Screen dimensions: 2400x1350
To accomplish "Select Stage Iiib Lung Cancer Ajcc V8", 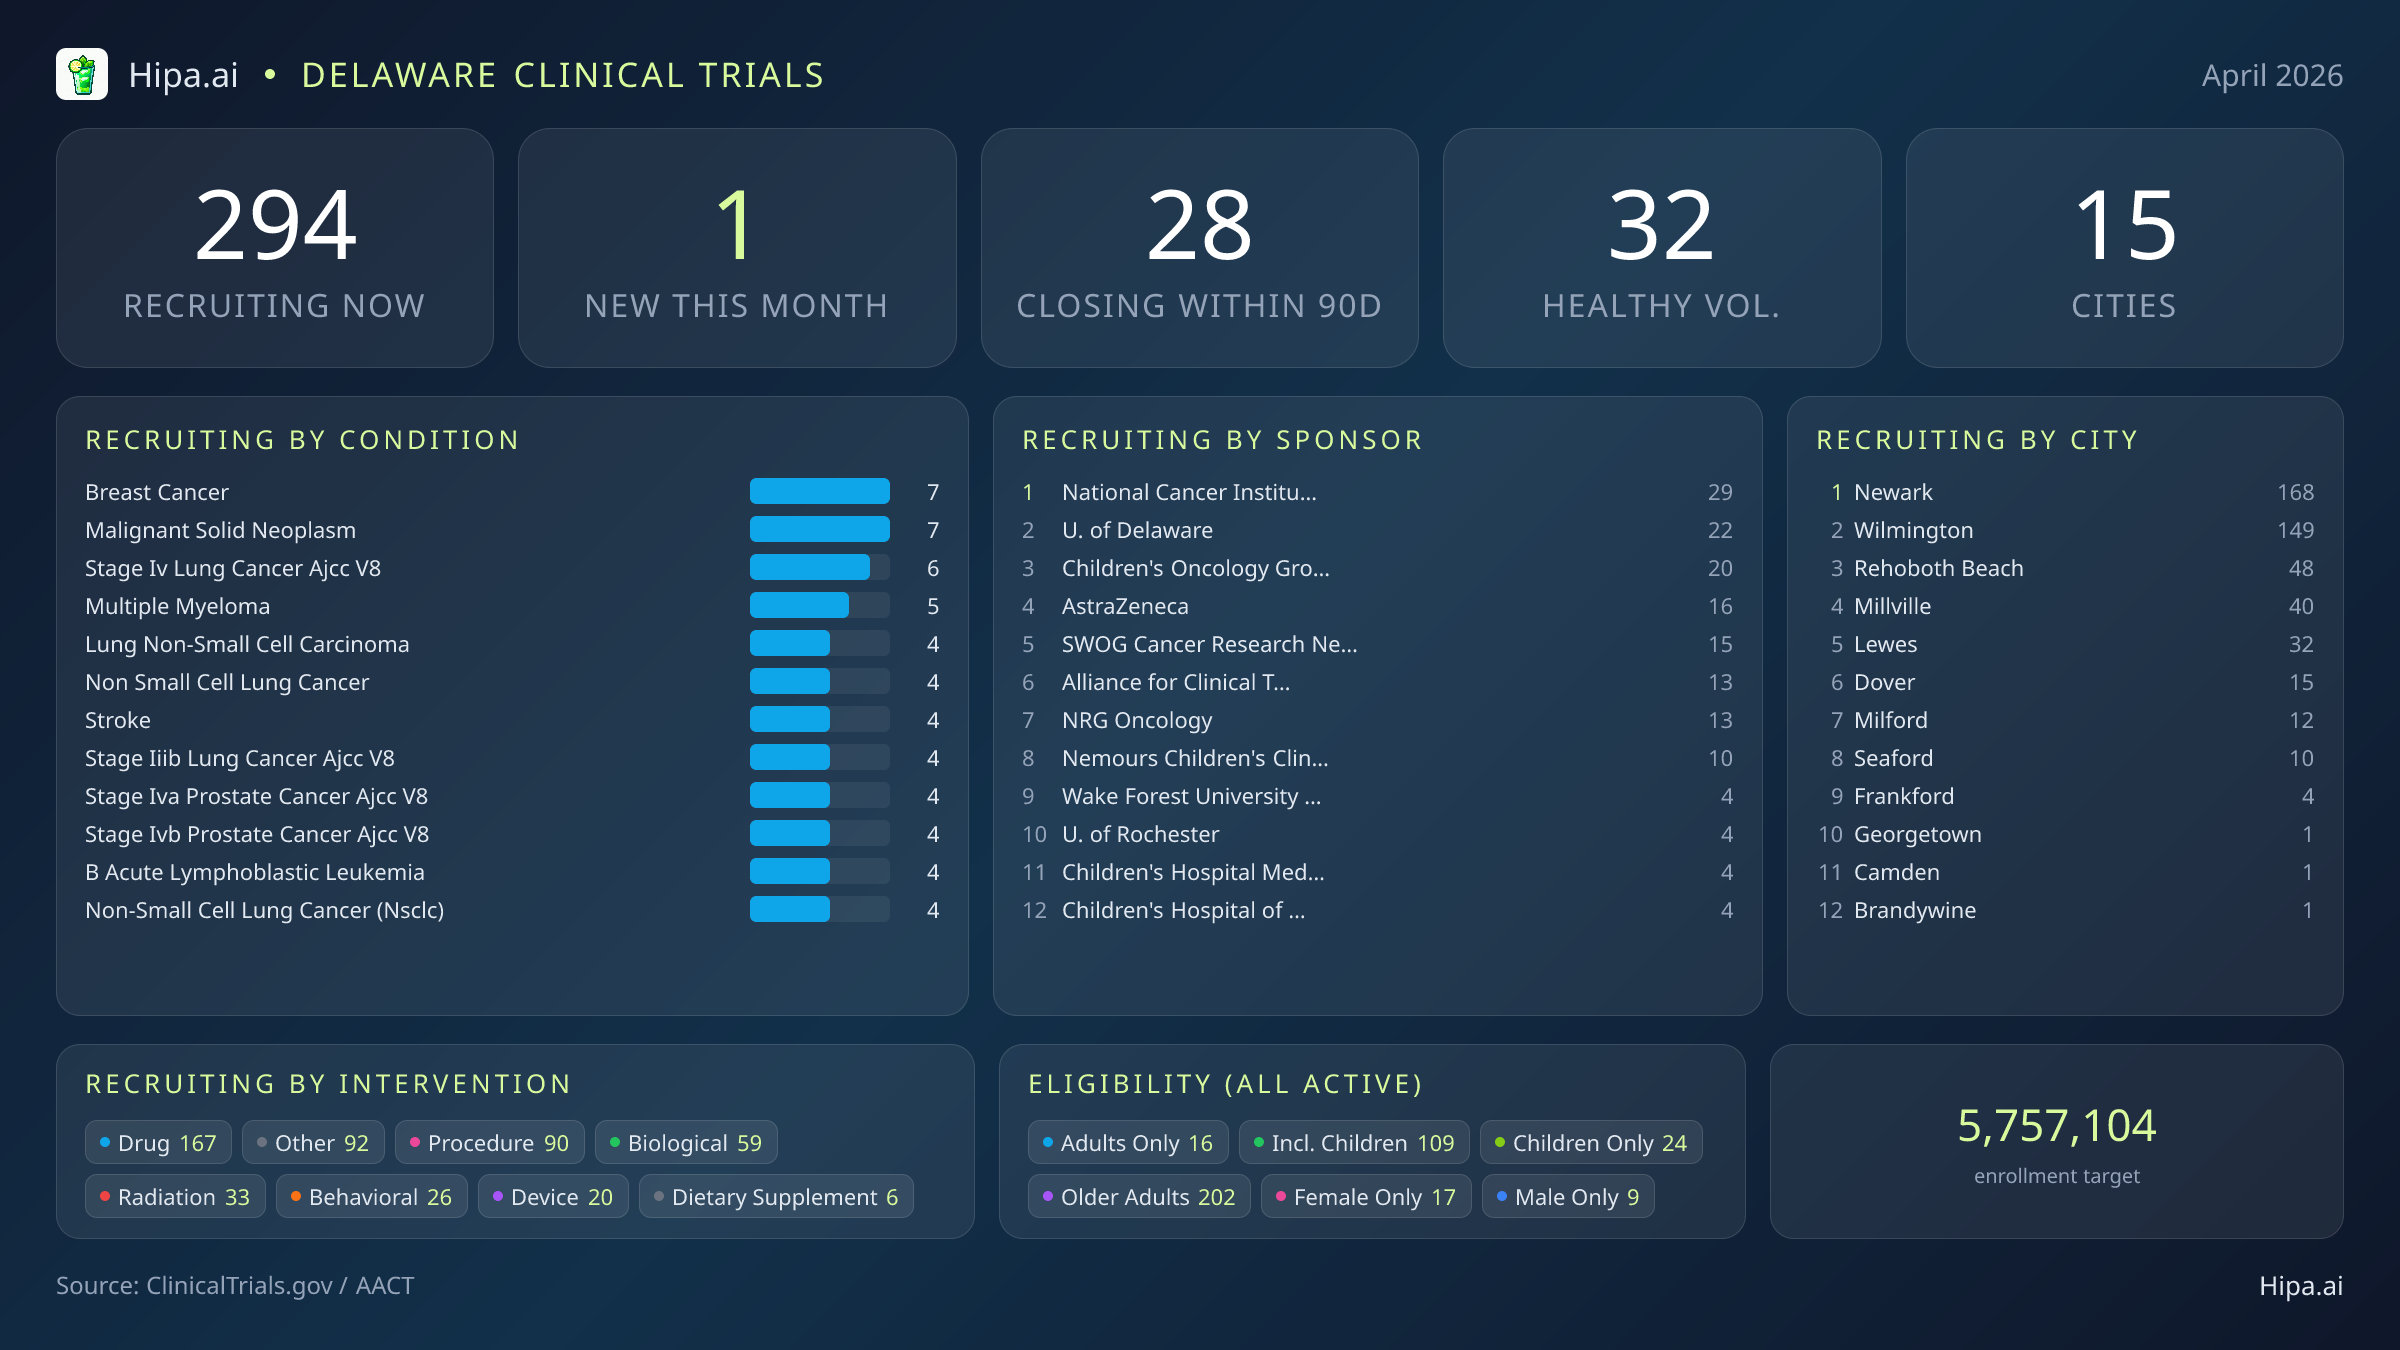I will pyautogui.click(x=512, y=758).
